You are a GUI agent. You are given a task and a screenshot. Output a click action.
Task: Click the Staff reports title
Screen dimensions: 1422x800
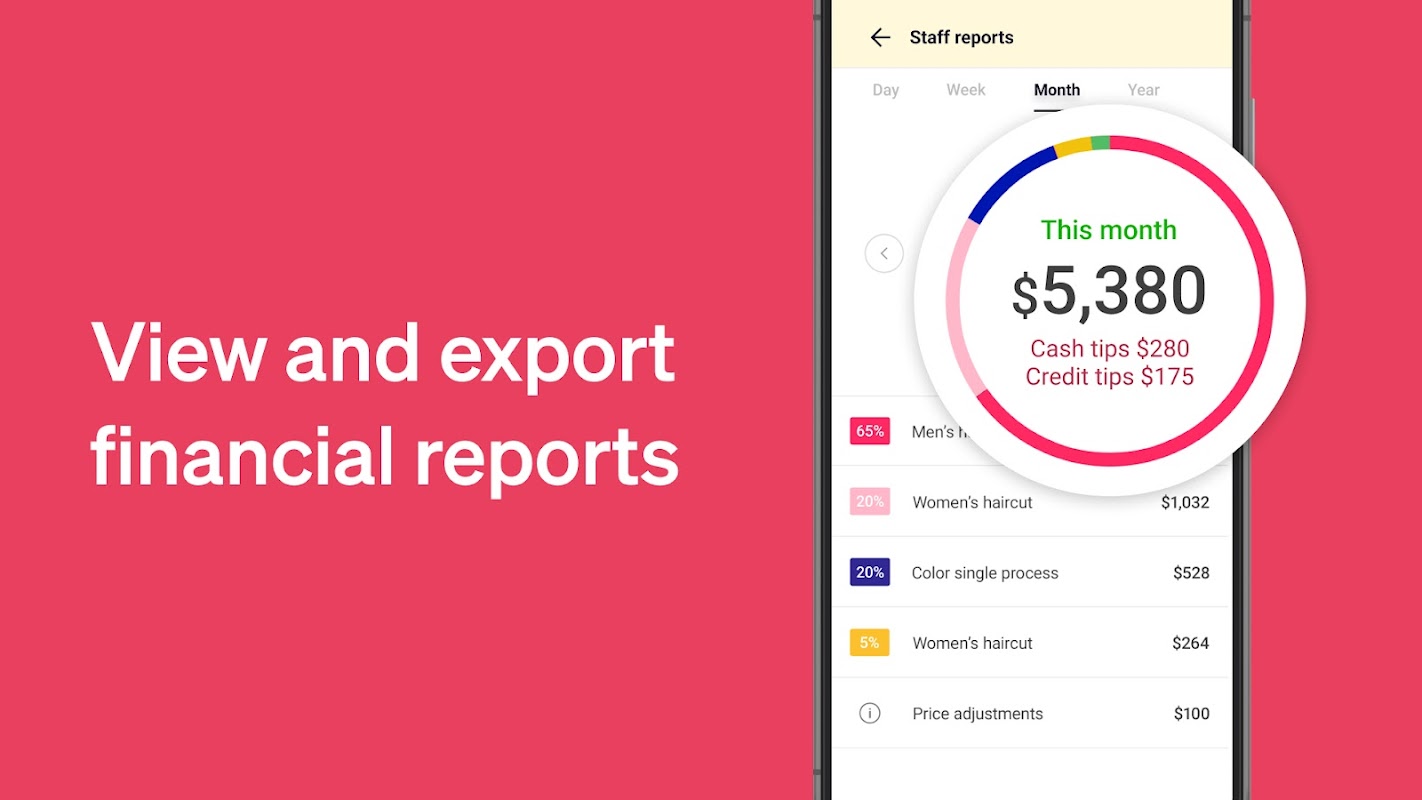pyautogui.click(x=961, y=38)
